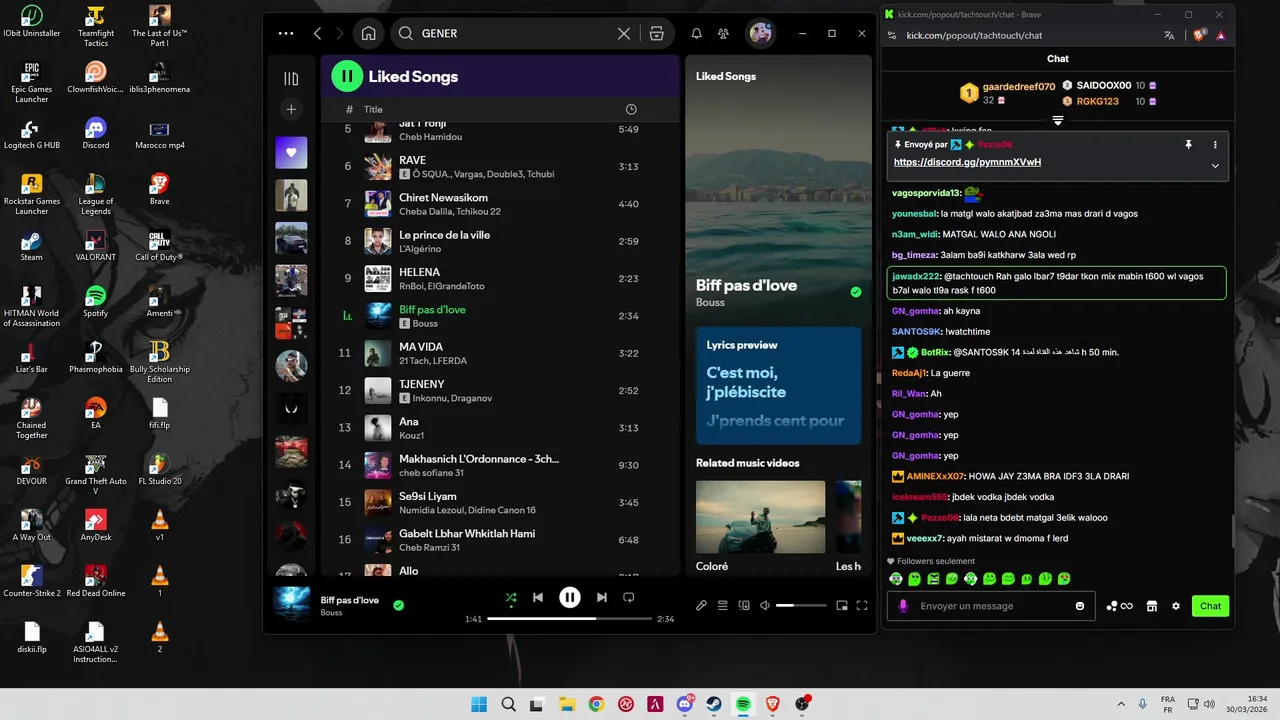Open Spotify three-dot app menu
Screen dimensions: 1280x720
(286, 33)
